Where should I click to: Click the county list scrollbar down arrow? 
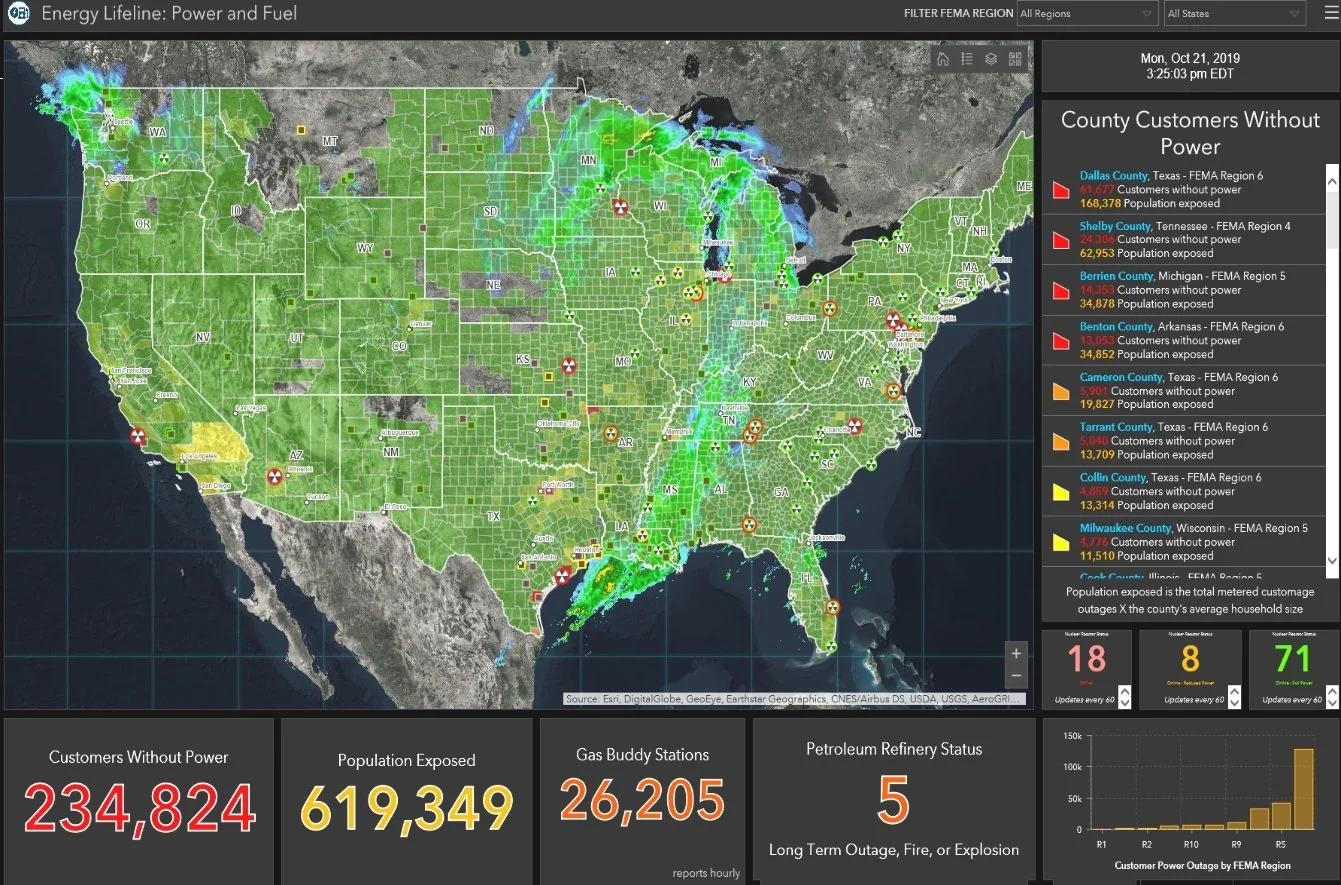click(x=1332, y=561)
